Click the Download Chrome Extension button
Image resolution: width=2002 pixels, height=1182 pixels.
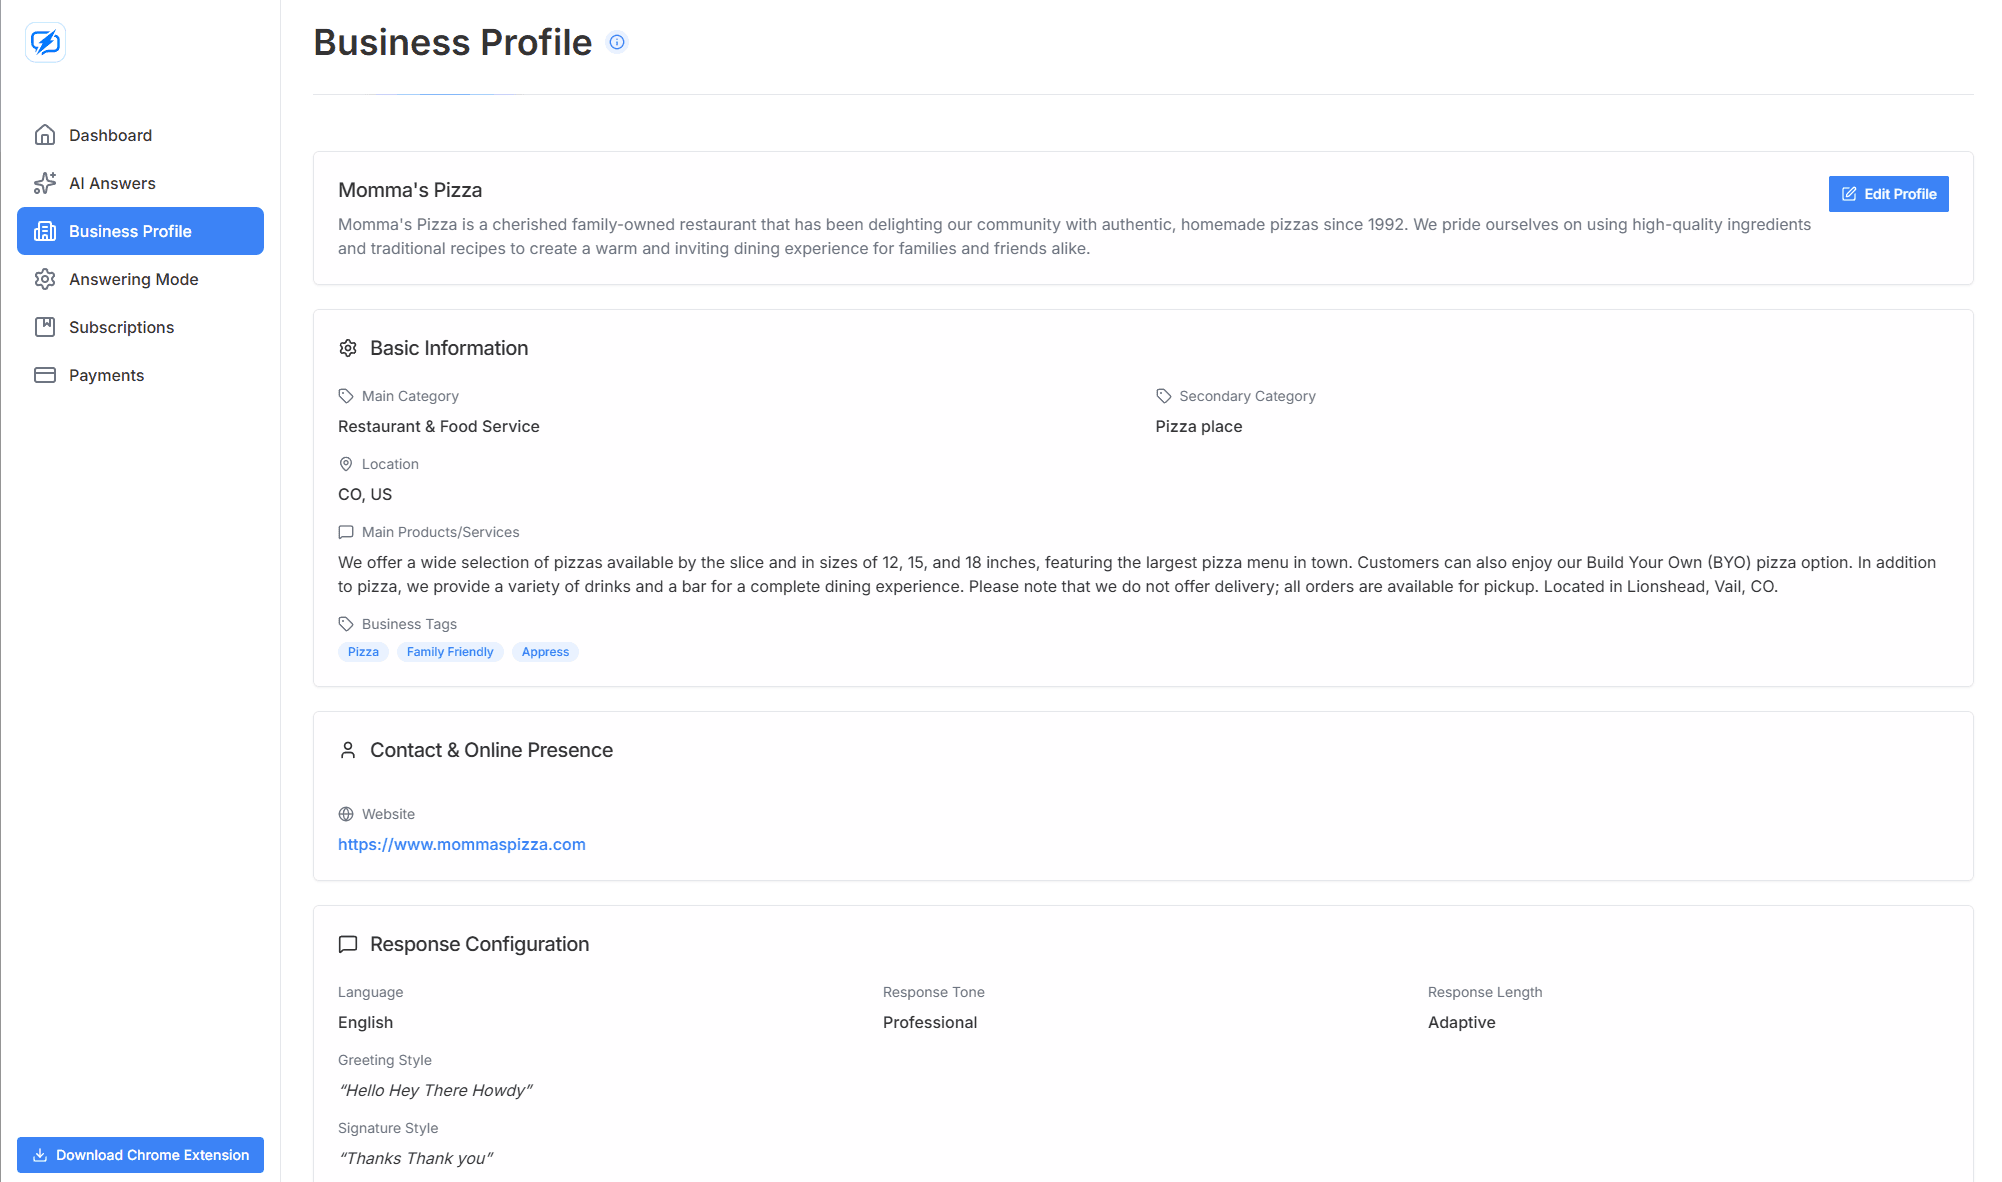(x=140, y=1155)
